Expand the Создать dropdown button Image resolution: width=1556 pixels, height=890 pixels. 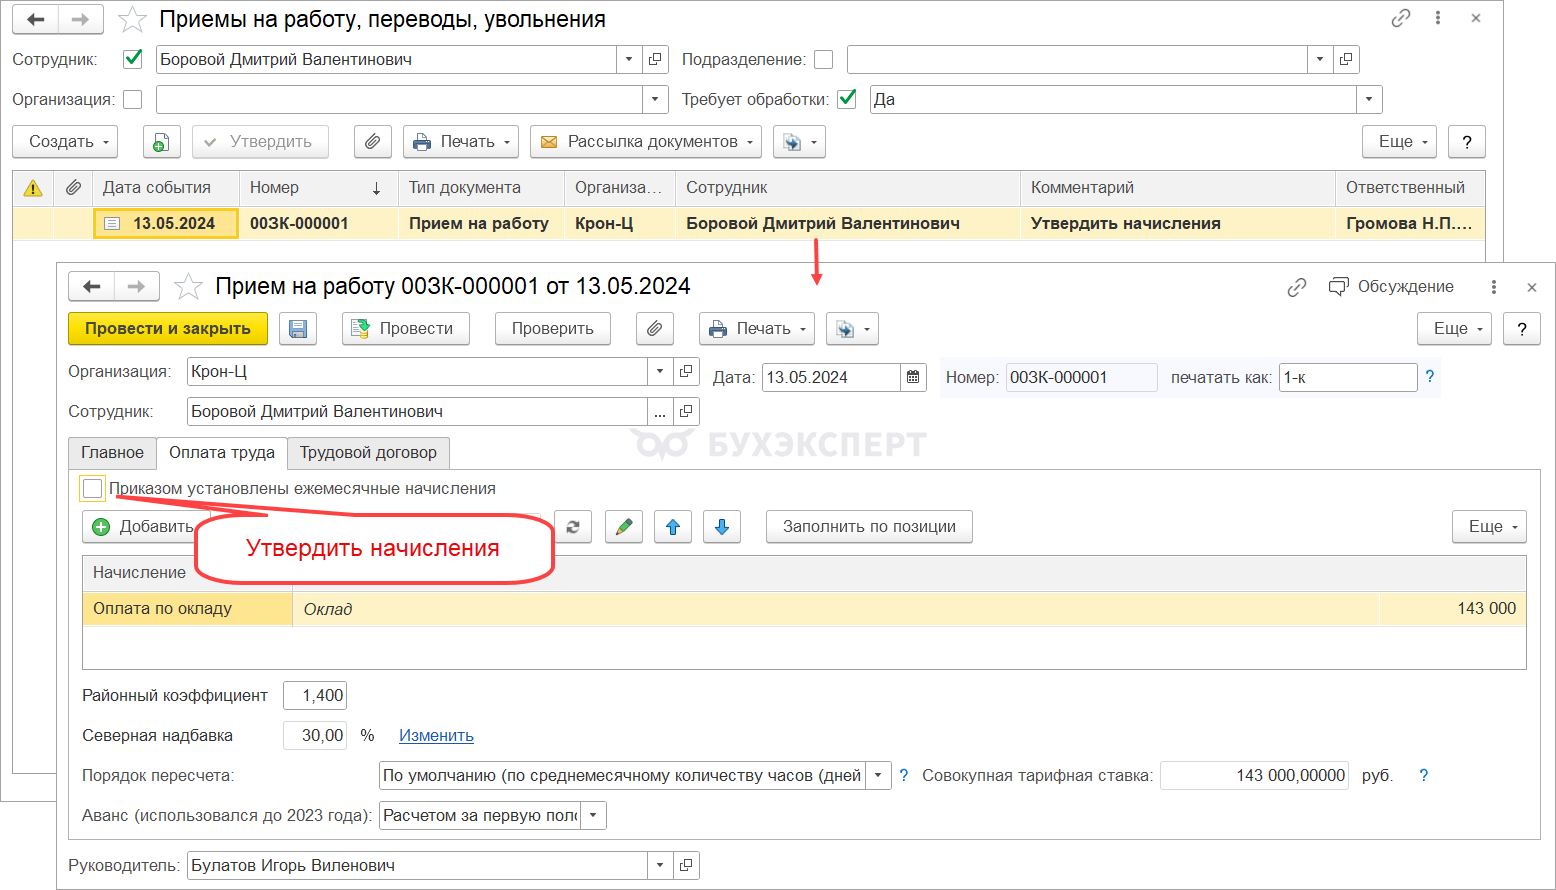(65, 142)
